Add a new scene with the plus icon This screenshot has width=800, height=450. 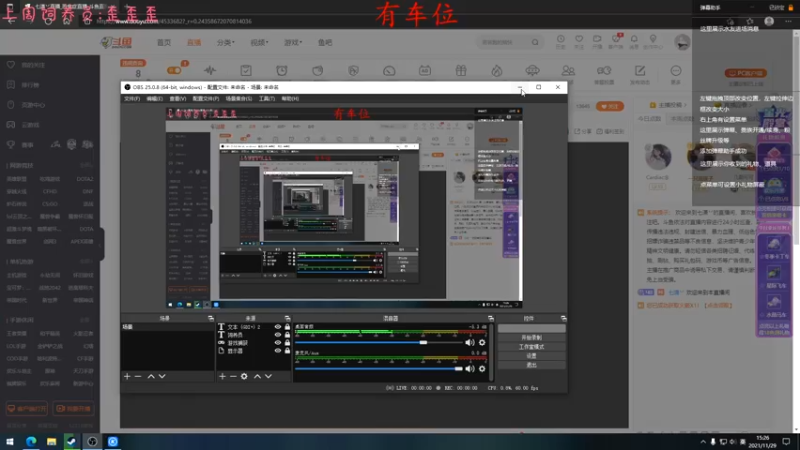coord(127,377)
